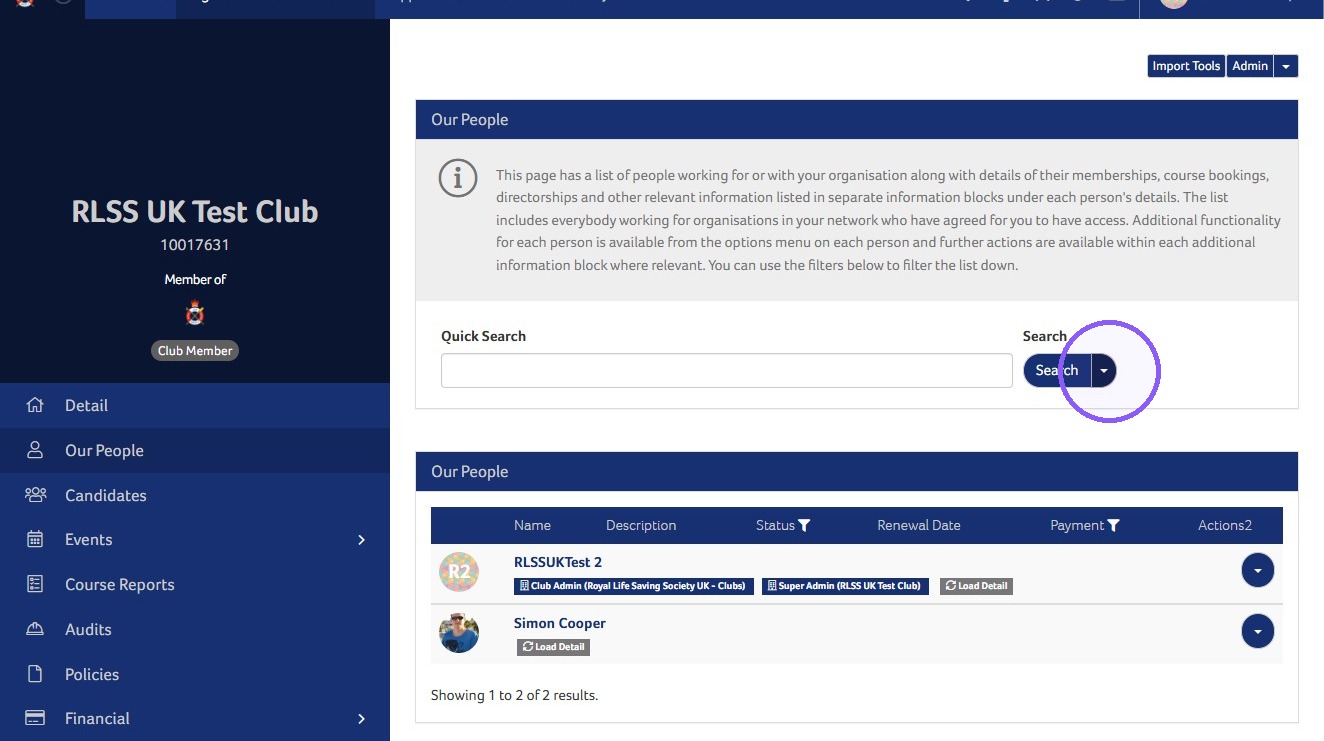The width and height of the screenshot is (1324, 741).
Task: Click the Import Tools button
Action: coord(1186,66)
